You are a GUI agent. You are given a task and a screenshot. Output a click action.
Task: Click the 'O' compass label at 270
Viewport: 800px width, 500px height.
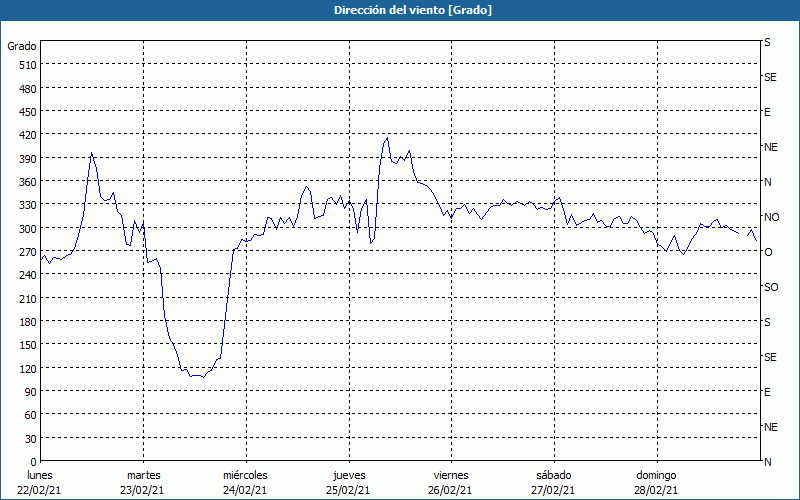[x=768, y=253]
